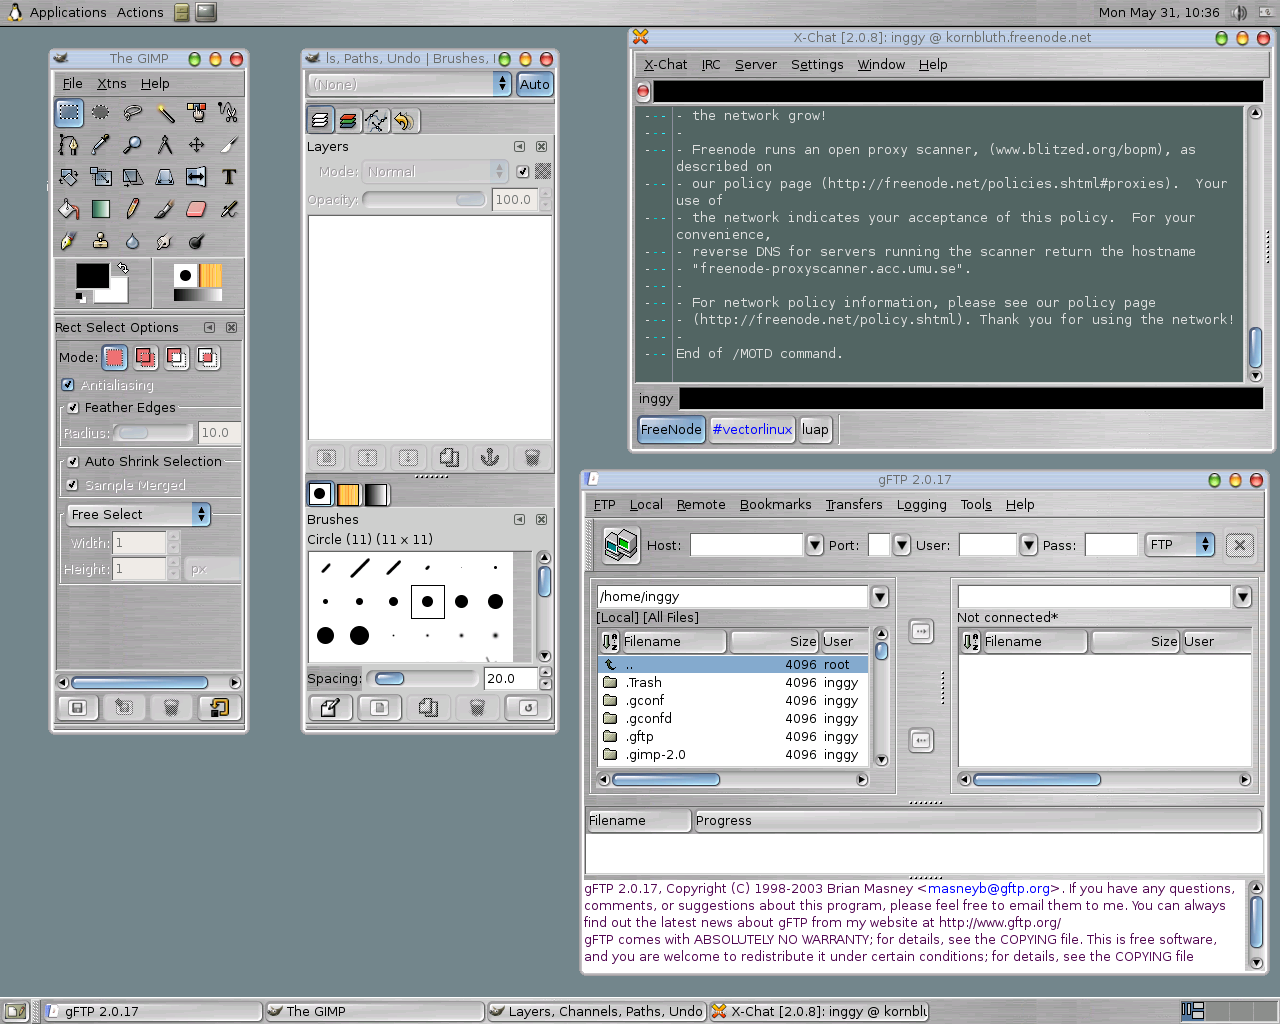Switch to the luap tab in X-Chat
The image size is (1280, 1024).
click(x=815, y=429)
